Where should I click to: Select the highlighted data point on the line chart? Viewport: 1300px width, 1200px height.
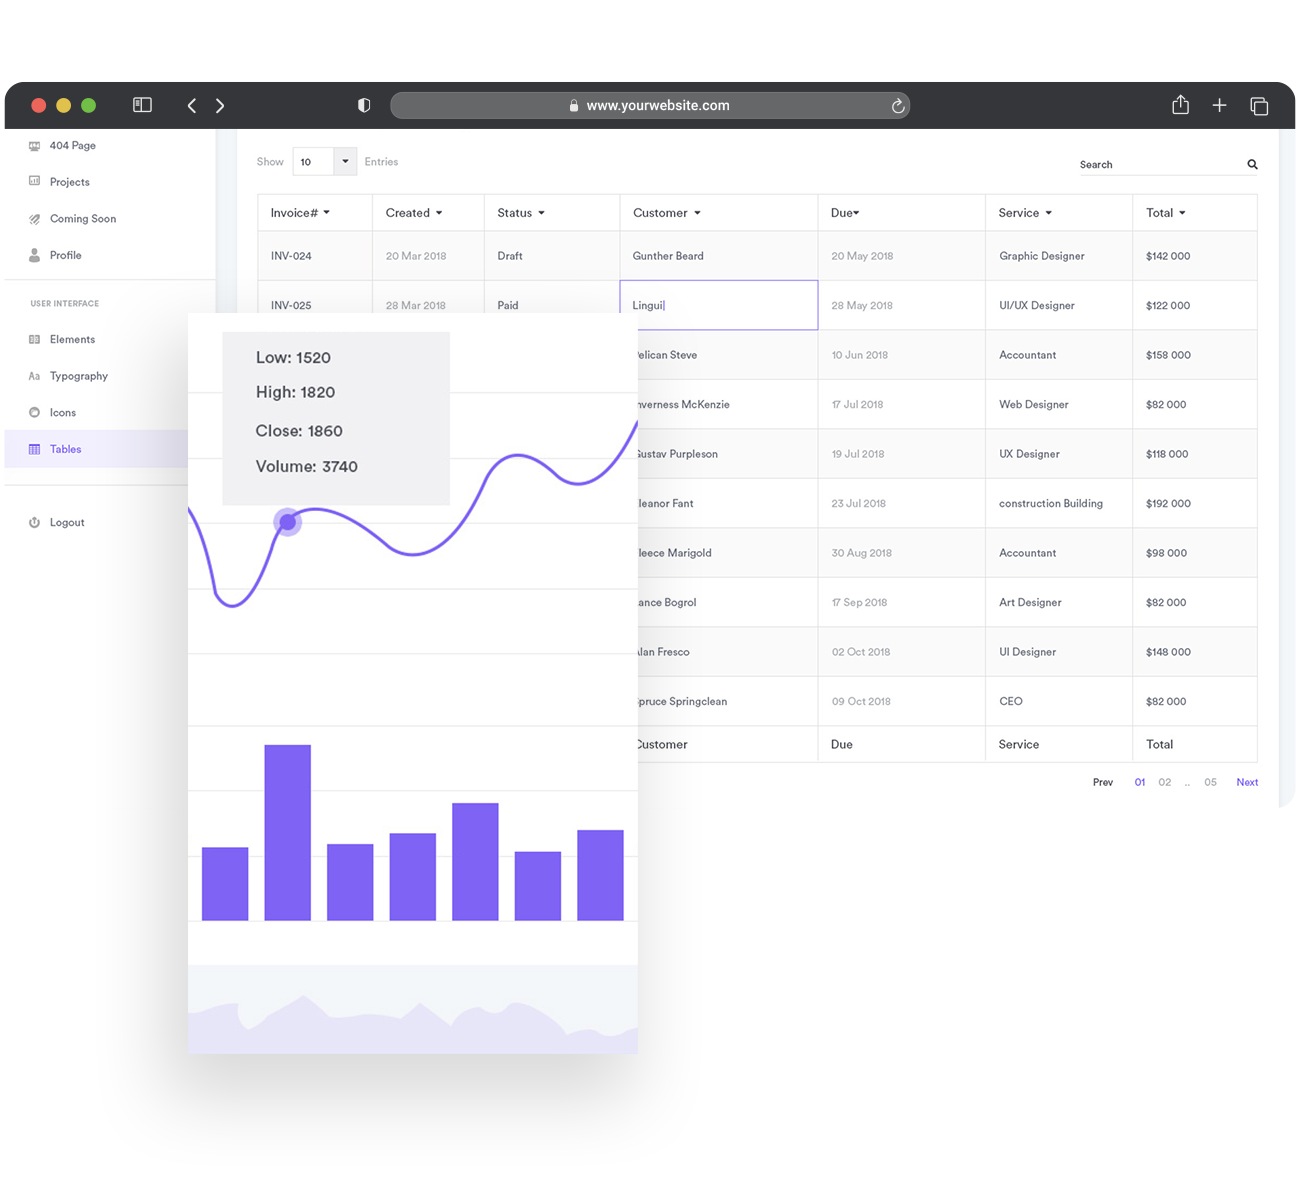click(x=287, y=521)
